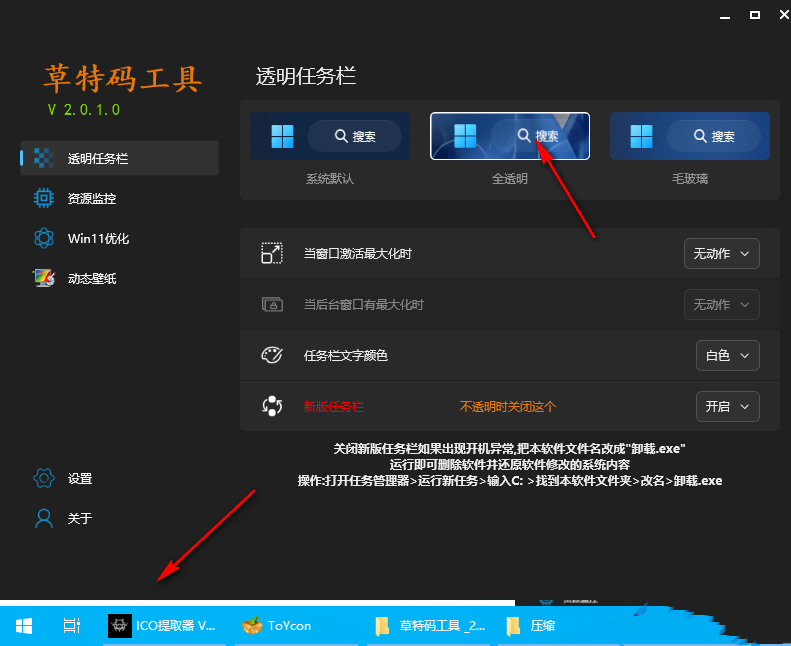Viewport: 791px width, 646px height.
Task: Click the 毛玻璃 label text
Action: coord(690,179)
